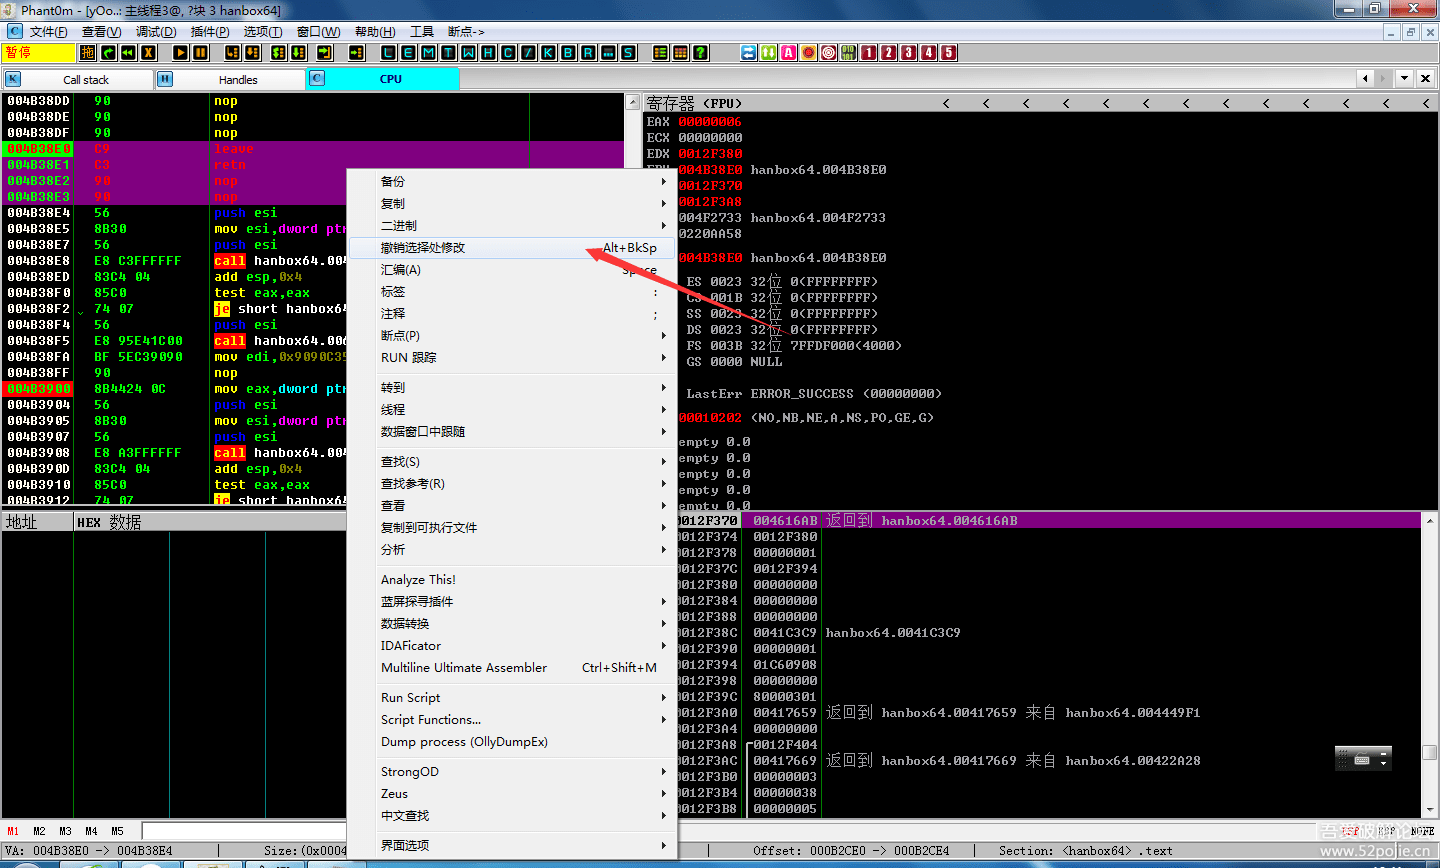Click the command input field
The height and width of the screenshot is (868, 1440).
[244, 831]
